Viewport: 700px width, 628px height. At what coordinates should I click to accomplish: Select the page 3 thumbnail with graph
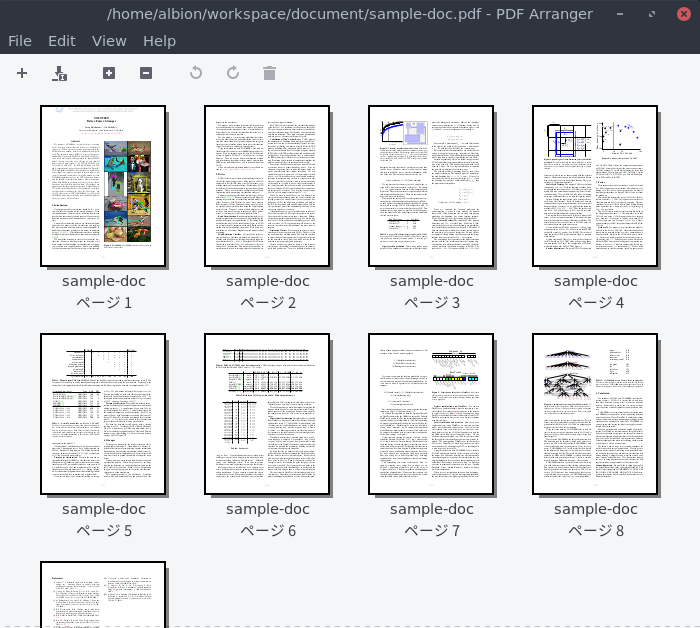tap(430, 186)
